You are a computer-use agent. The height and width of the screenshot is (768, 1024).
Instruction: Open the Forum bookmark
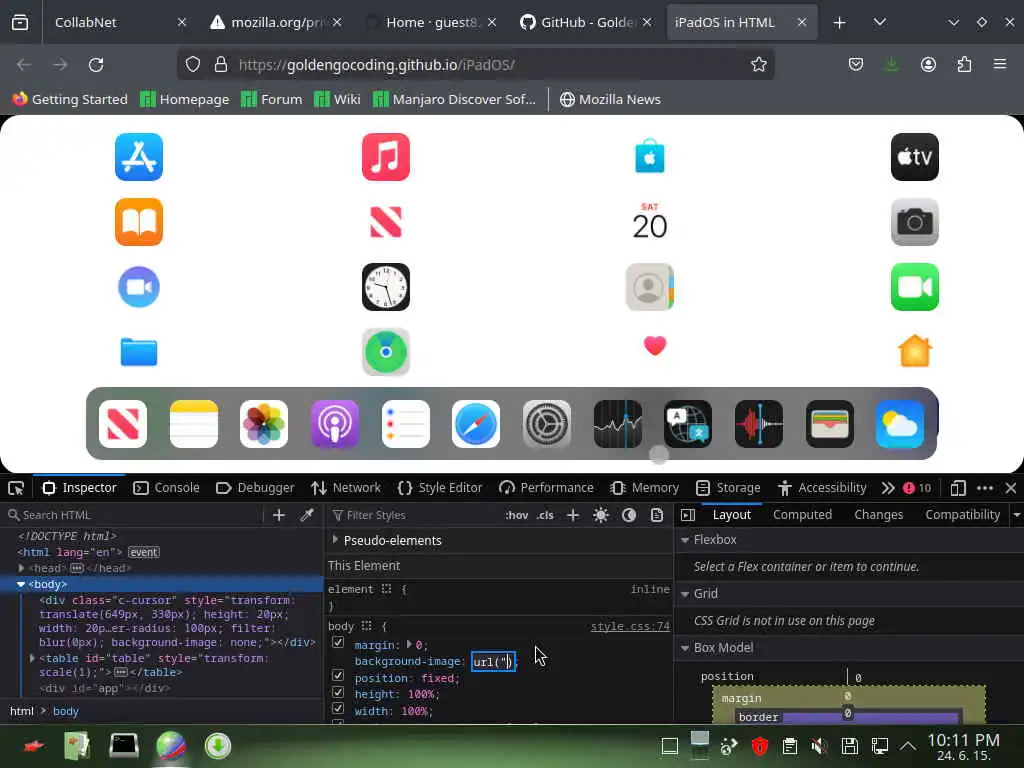pos(271,99)
